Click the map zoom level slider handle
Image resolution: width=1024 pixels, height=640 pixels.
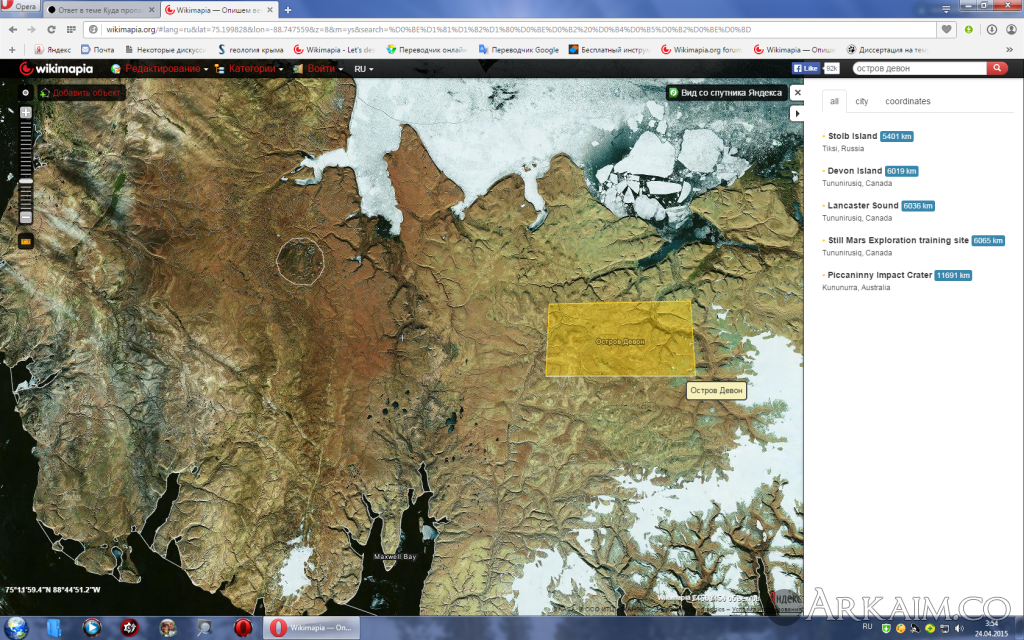[x=26, y=180]
